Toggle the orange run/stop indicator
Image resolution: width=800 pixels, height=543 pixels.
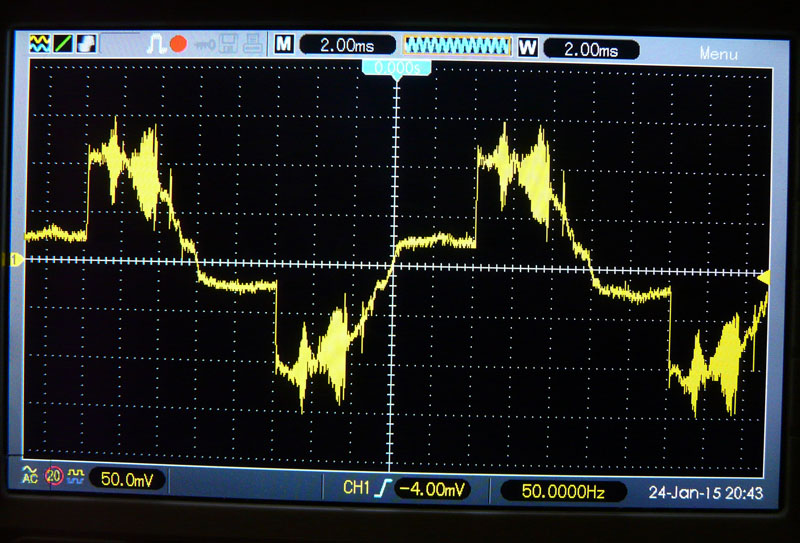[178, 45]
